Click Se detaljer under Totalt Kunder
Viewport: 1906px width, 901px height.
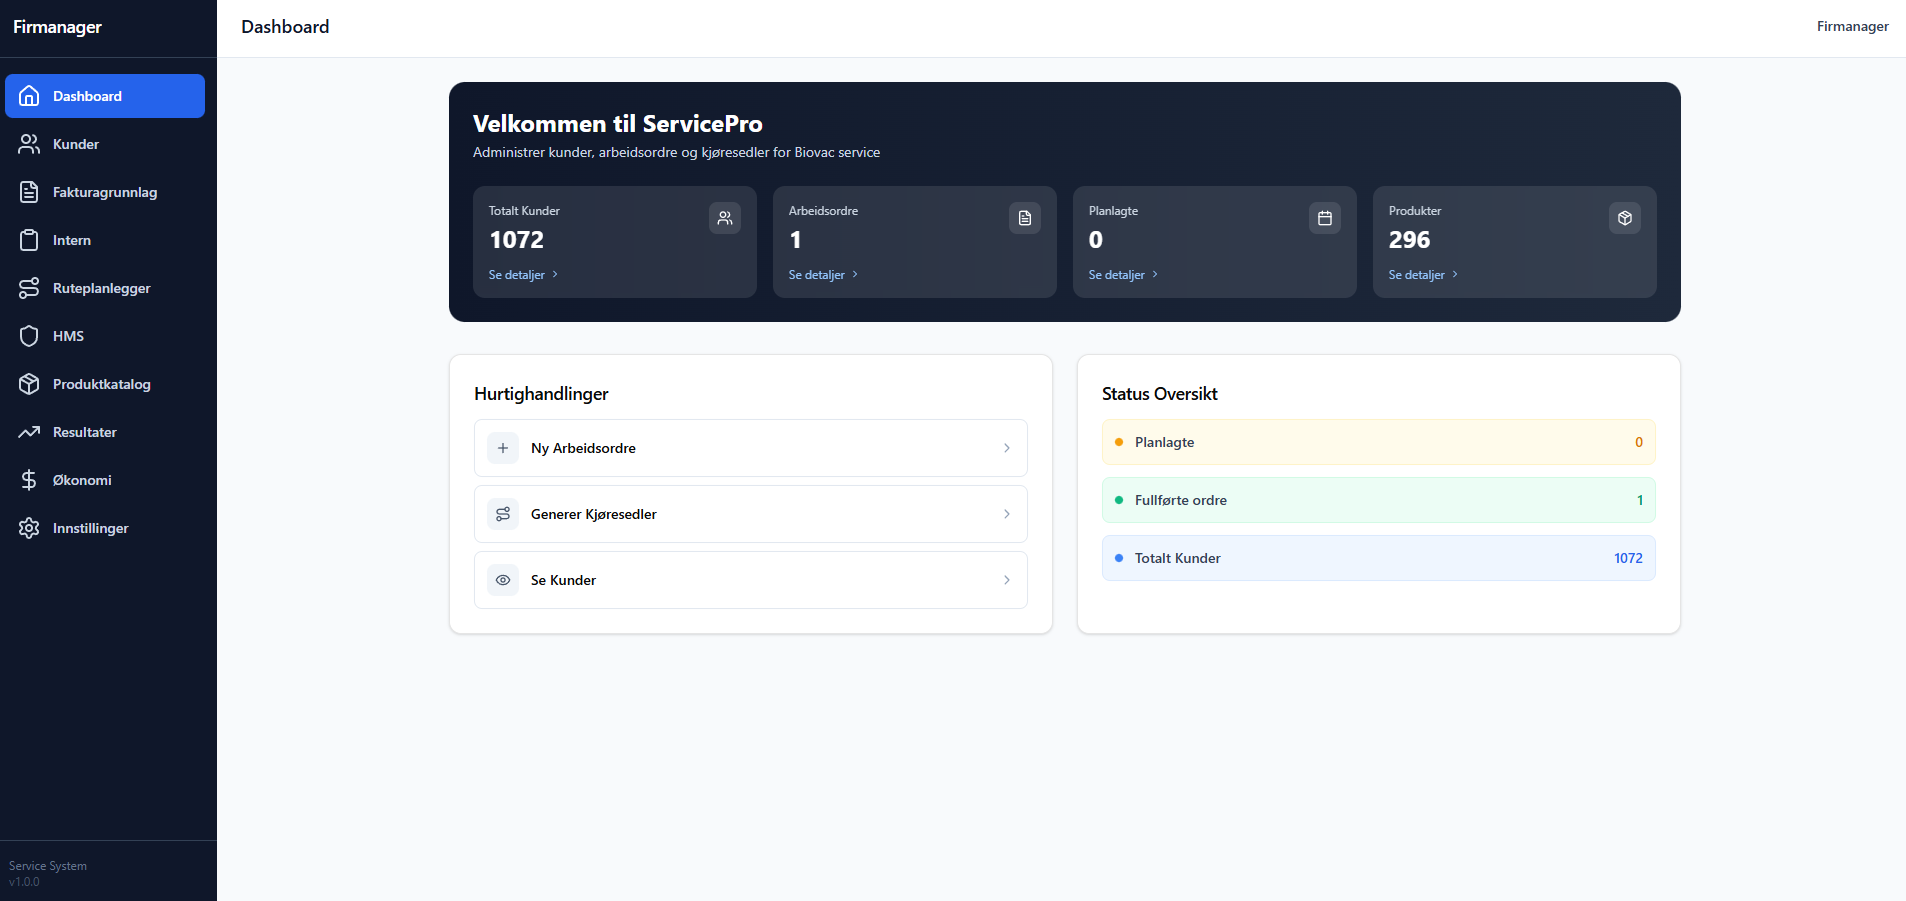(523, 275)
